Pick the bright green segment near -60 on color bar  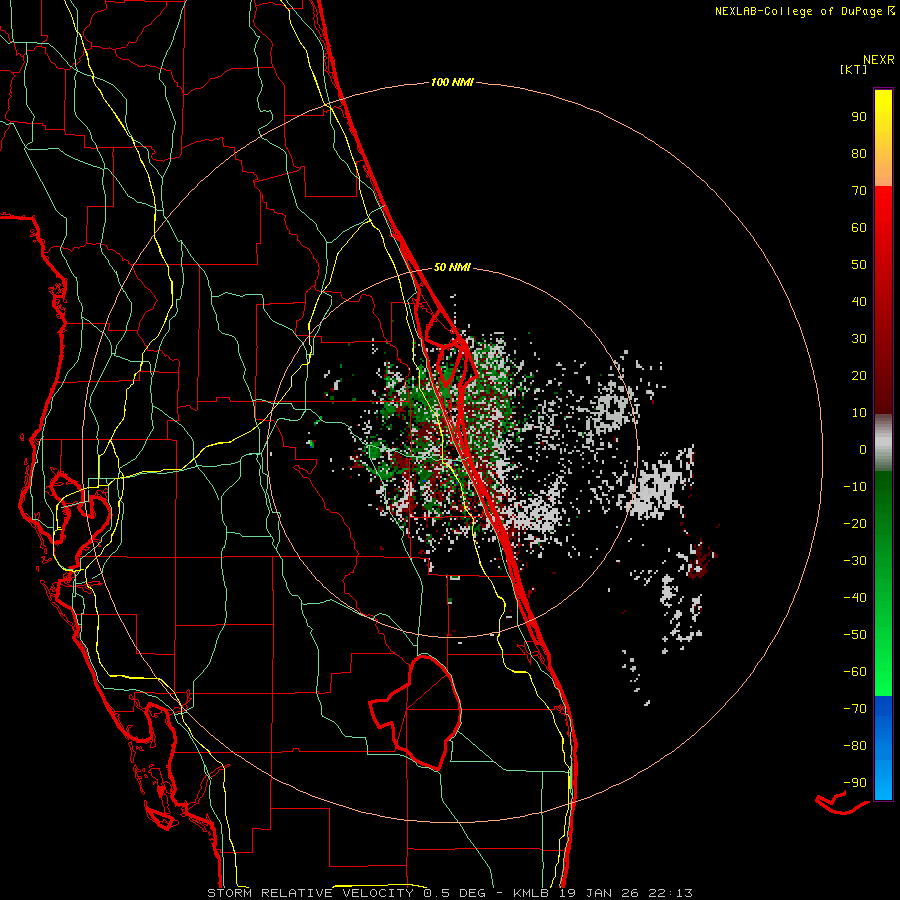(883, 677)
